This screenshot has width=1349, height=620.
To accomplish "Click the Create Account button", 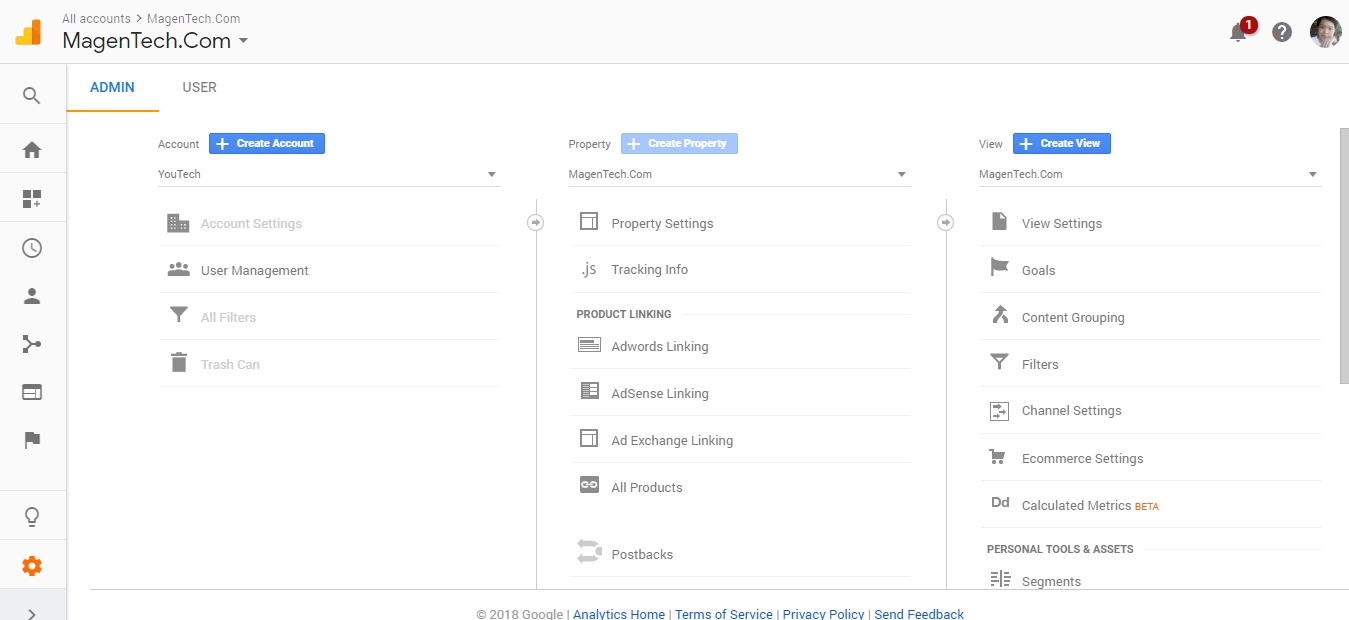I will 267,144.
